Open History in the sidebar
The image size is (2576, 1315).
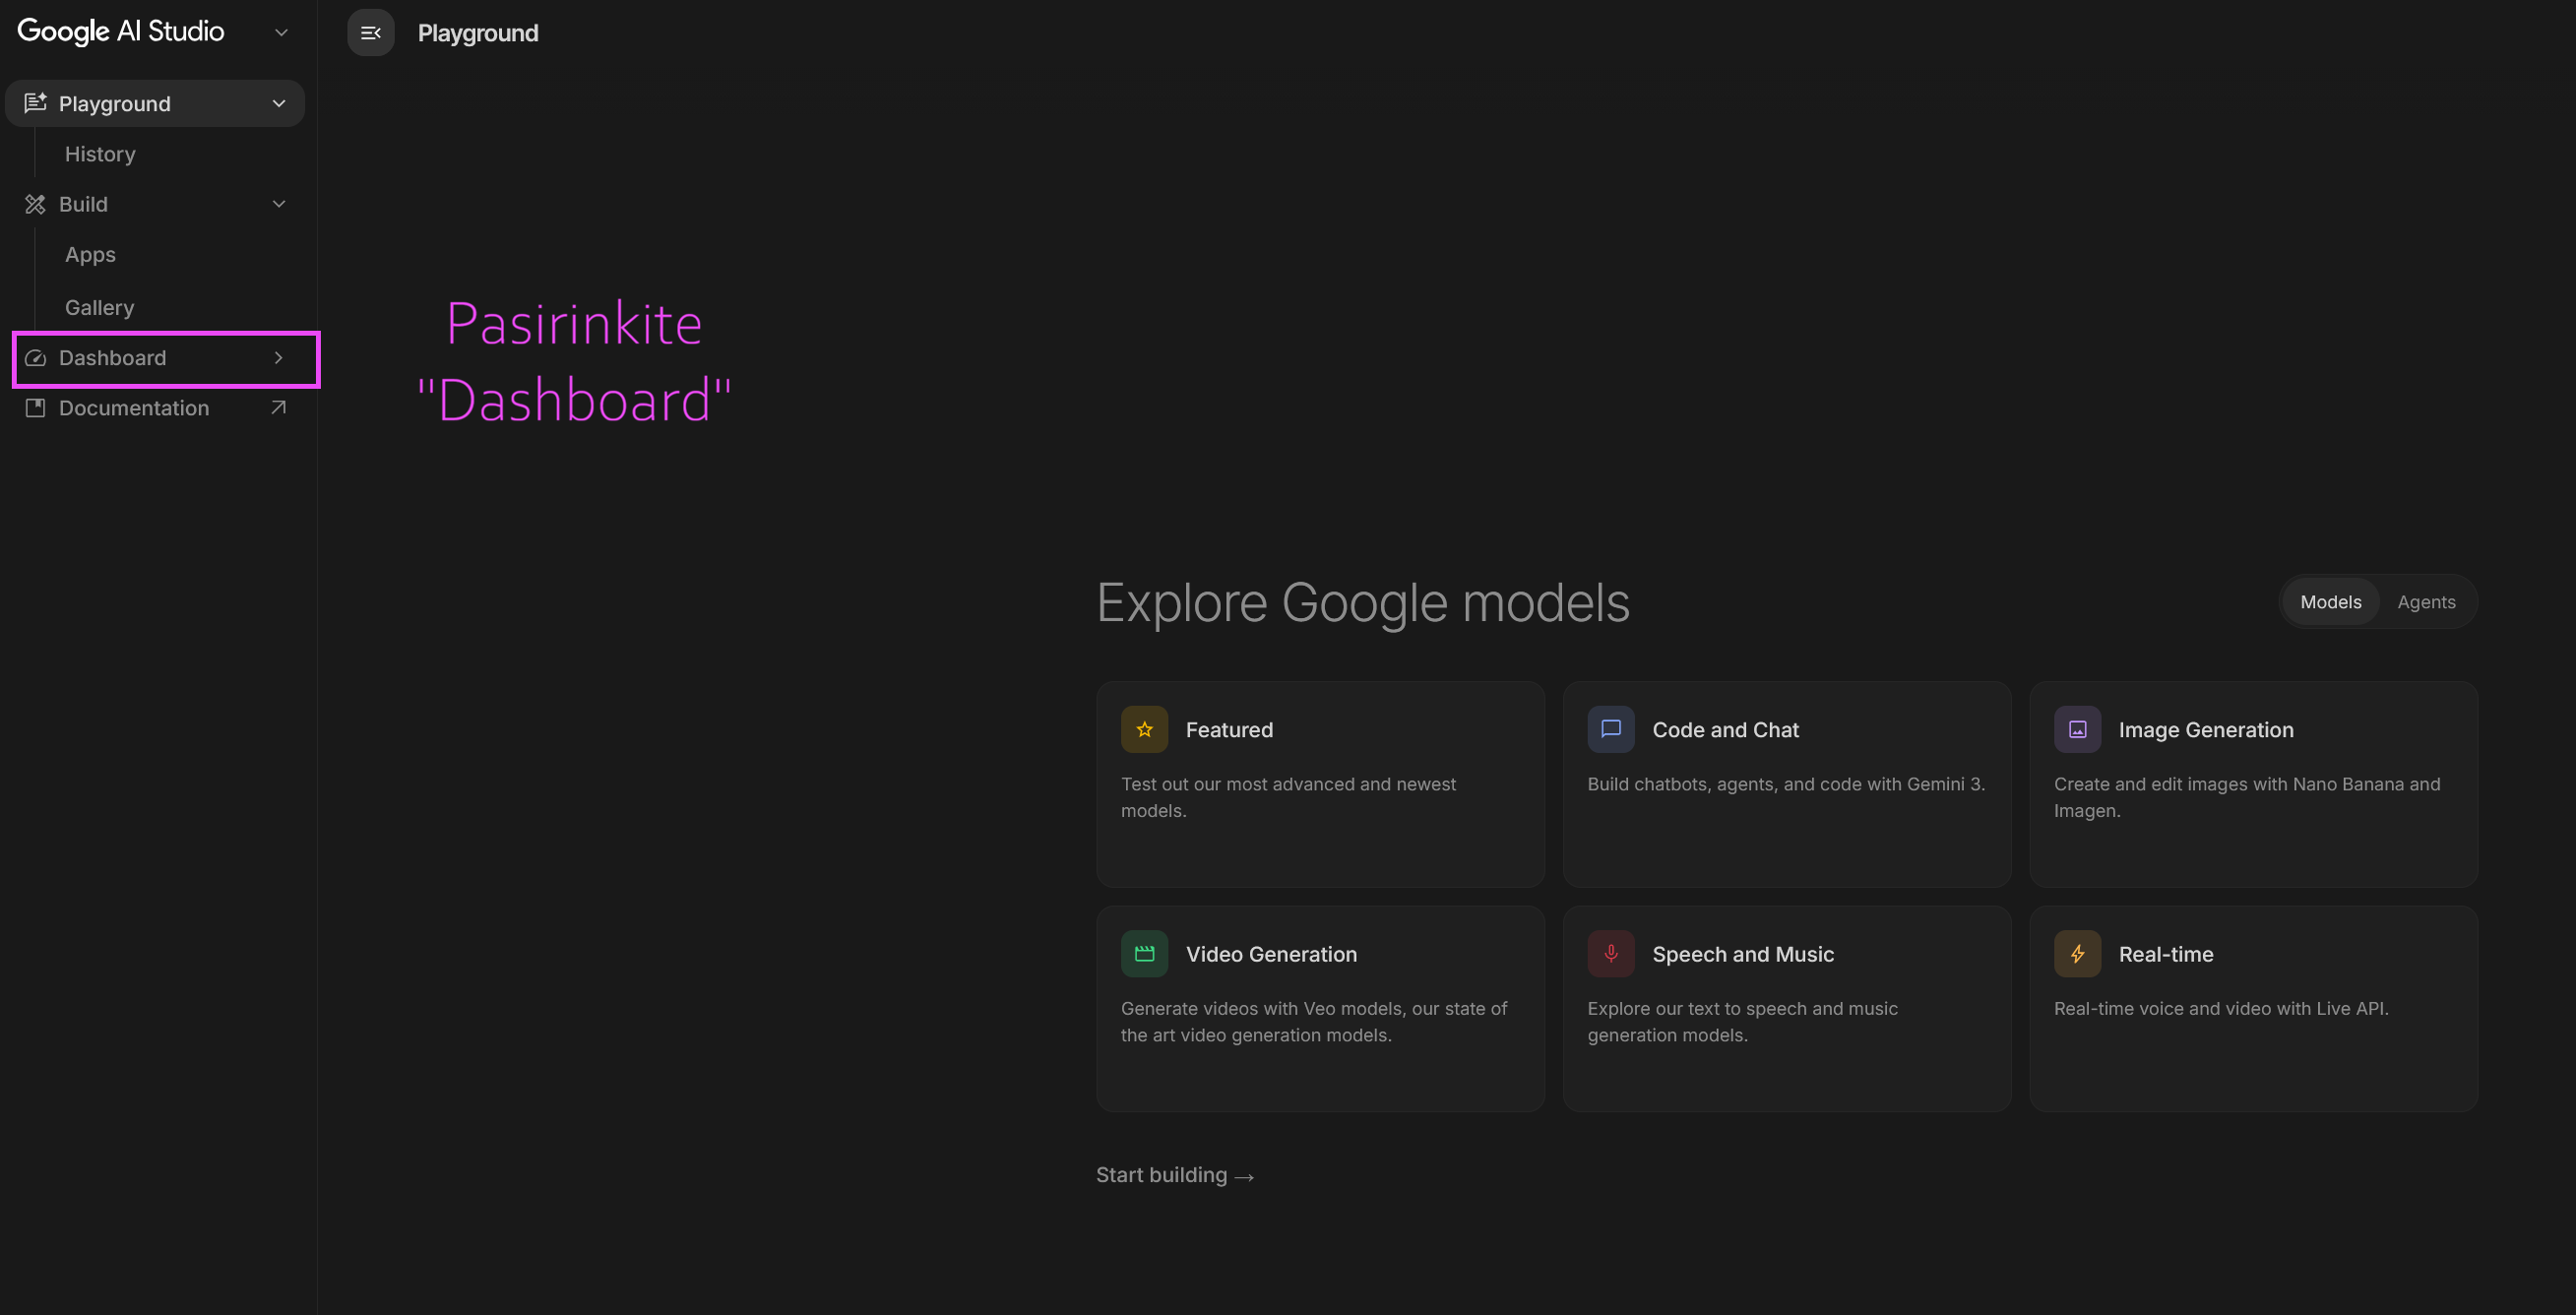pyautogui.click(x=100, y=154)
